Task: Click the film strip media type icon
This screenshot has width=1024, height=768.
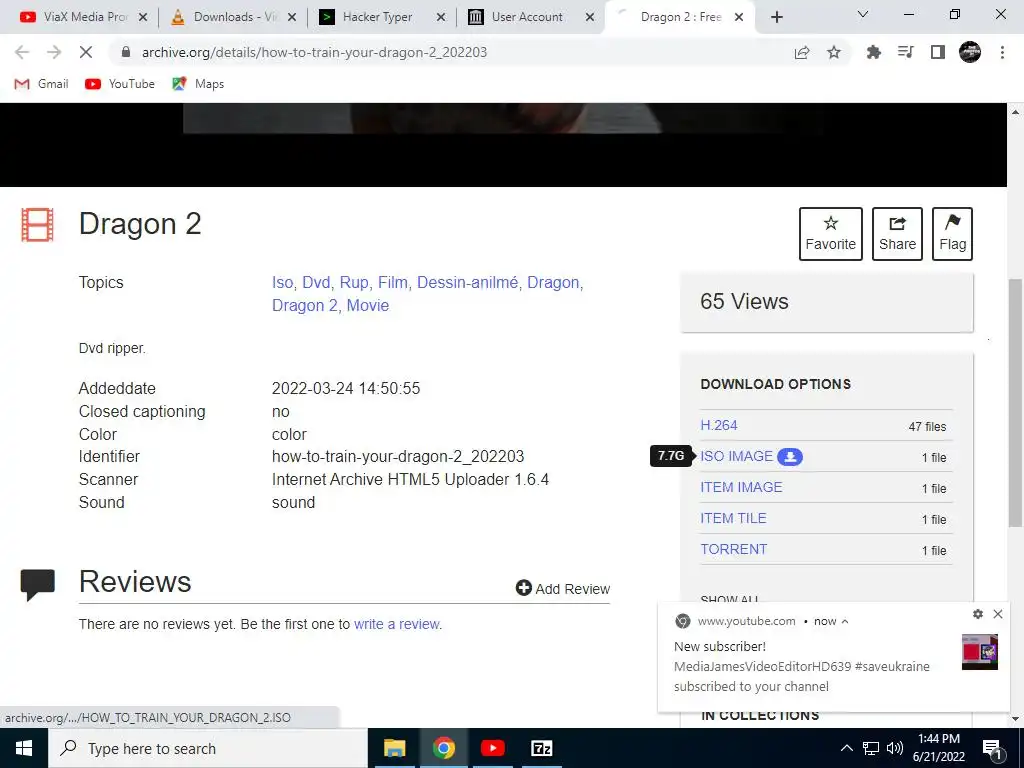Action: click(37, 225)
